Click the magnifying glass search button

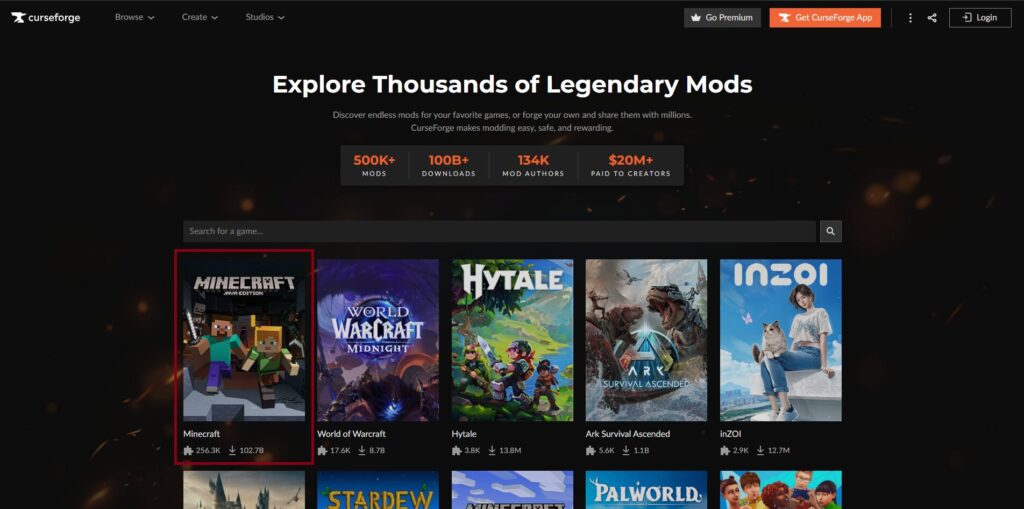point(831,231)
